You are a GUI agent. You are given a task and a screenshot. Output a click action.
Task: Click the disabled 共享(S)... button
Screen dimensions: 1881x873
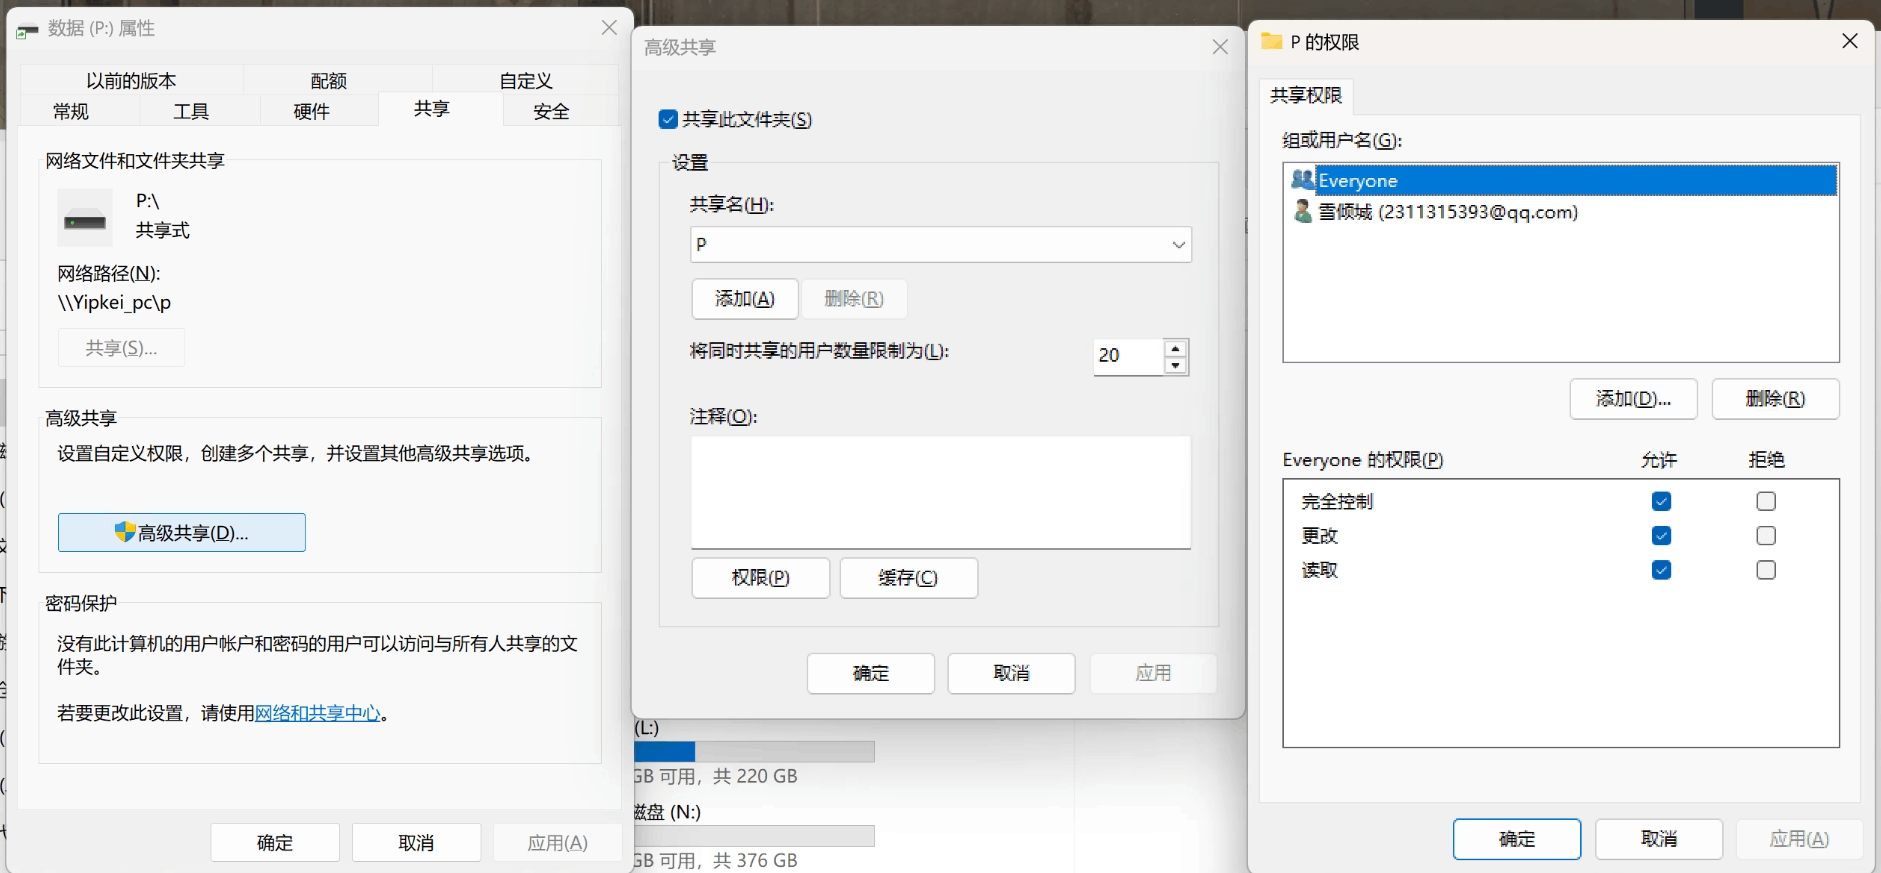[x=121, y=347]
